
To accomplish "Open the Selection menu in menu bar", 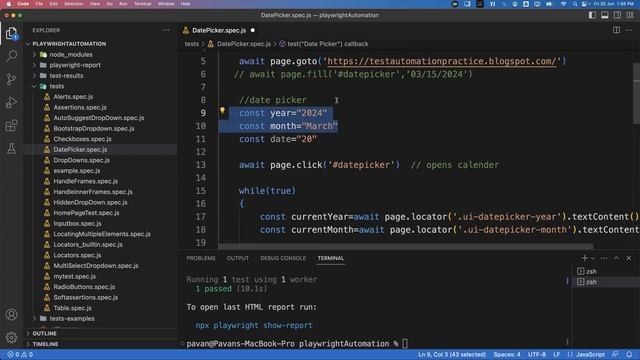I will pyautogui.click(x=73, y=4).
